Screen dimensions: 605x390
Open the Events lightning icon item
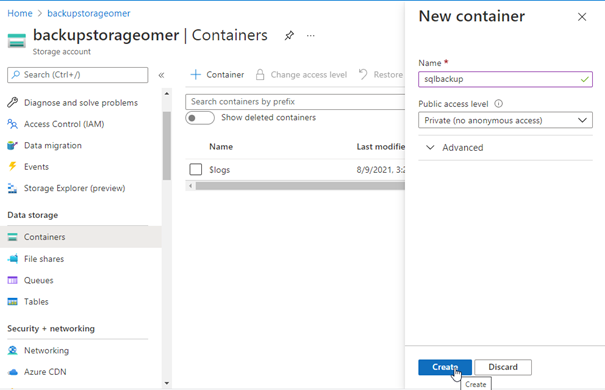click(x=12, y=167)
